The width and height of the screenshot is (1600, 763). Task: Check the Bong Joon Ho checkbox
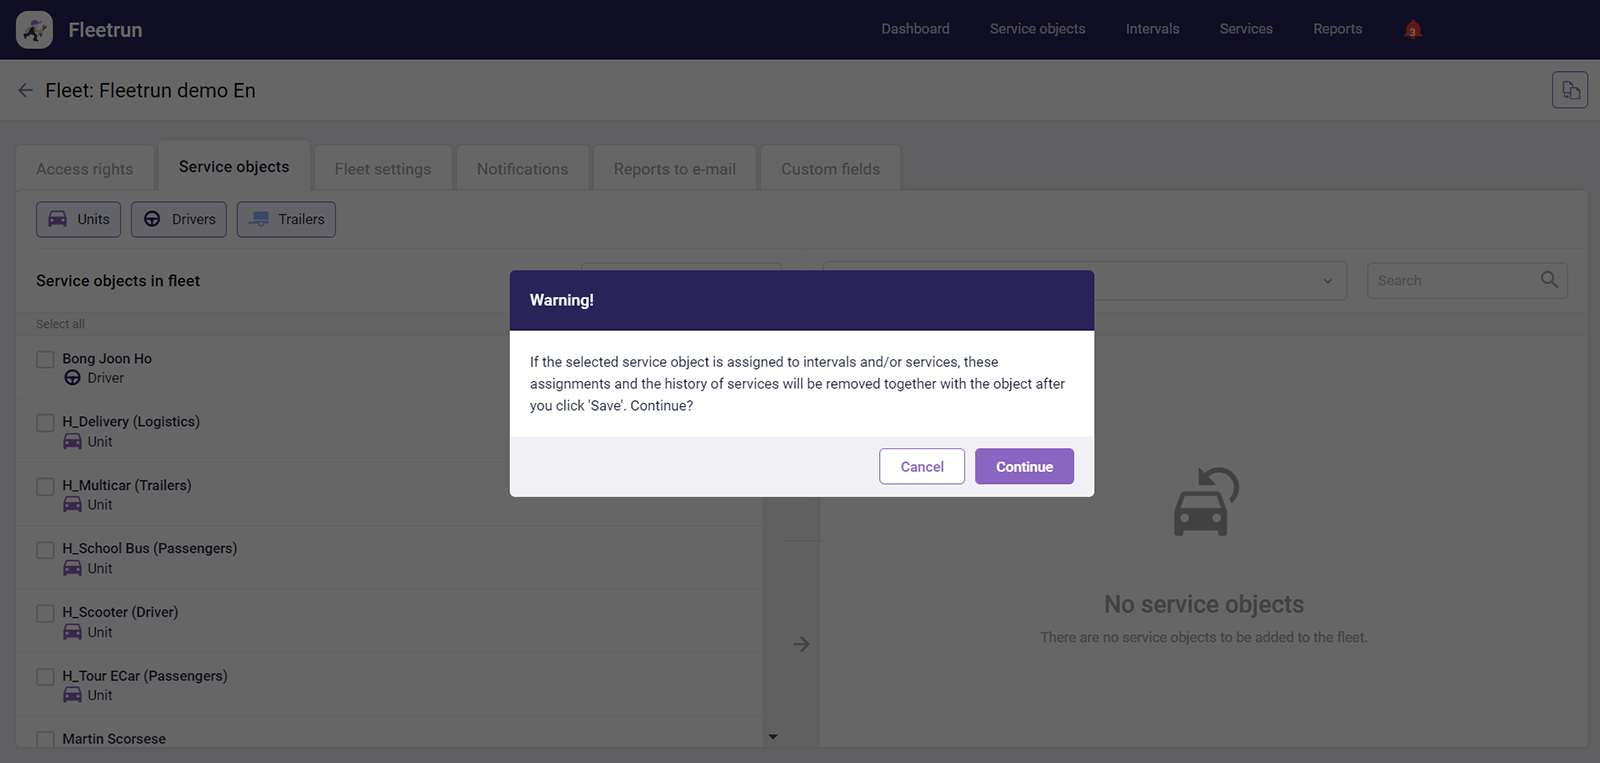coord(45,359)
